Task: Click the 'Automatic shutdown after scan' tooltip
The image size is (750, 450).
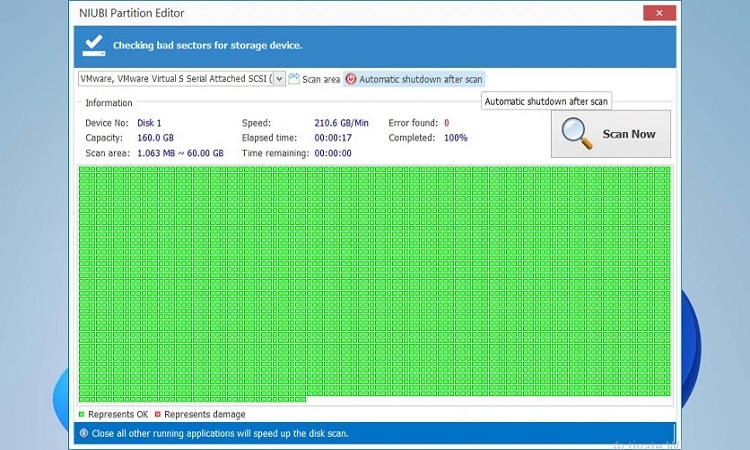Action: coord(546,101)
